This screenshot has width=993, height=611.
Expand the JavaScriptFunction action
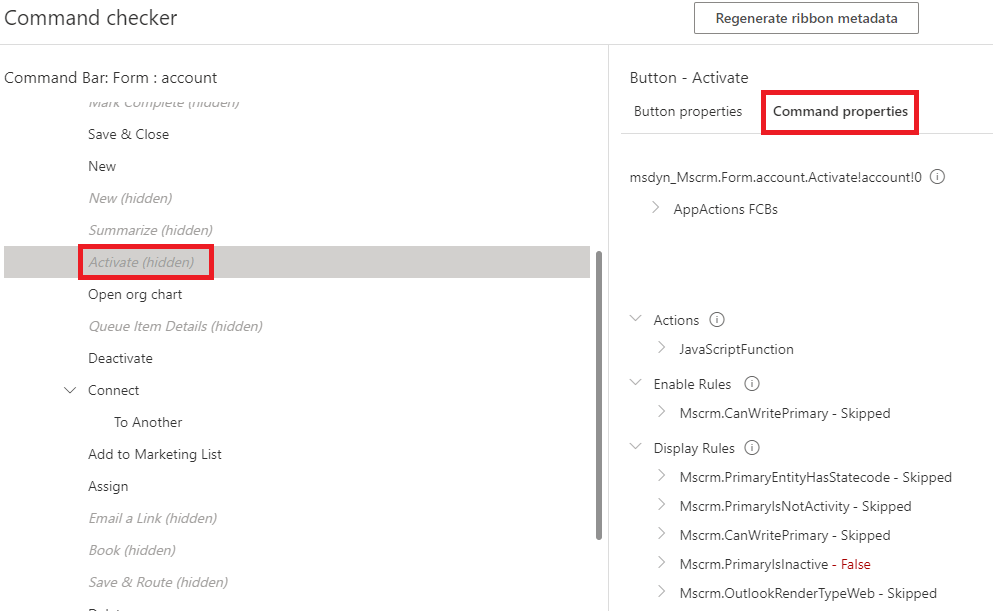[662, 348]
